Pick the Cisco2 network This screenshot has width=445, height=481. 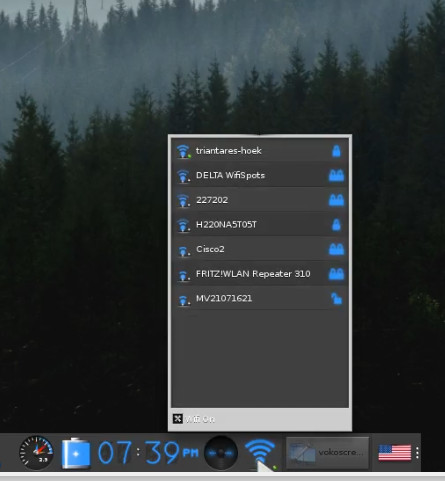tap(260, 249)
